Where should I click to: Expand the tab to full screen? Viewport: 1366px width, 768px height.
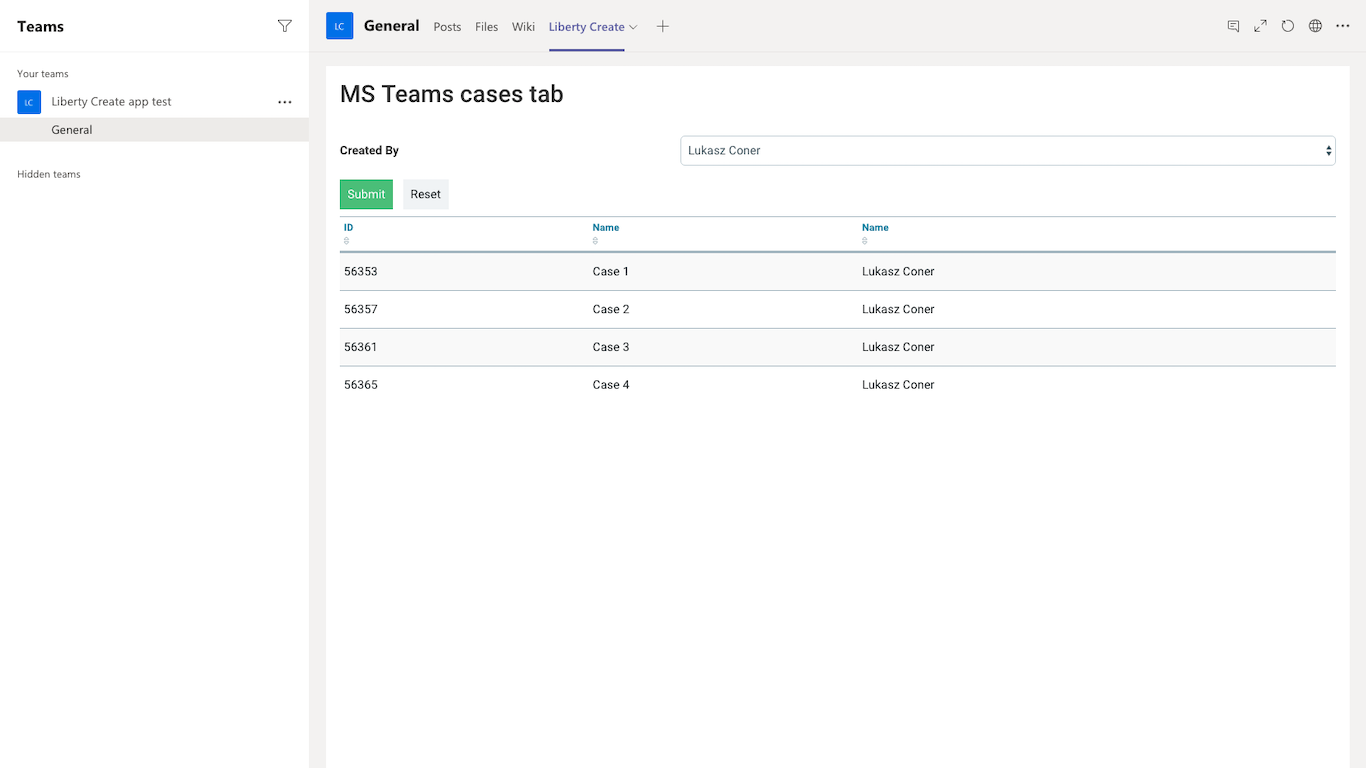coord(1260,26)
